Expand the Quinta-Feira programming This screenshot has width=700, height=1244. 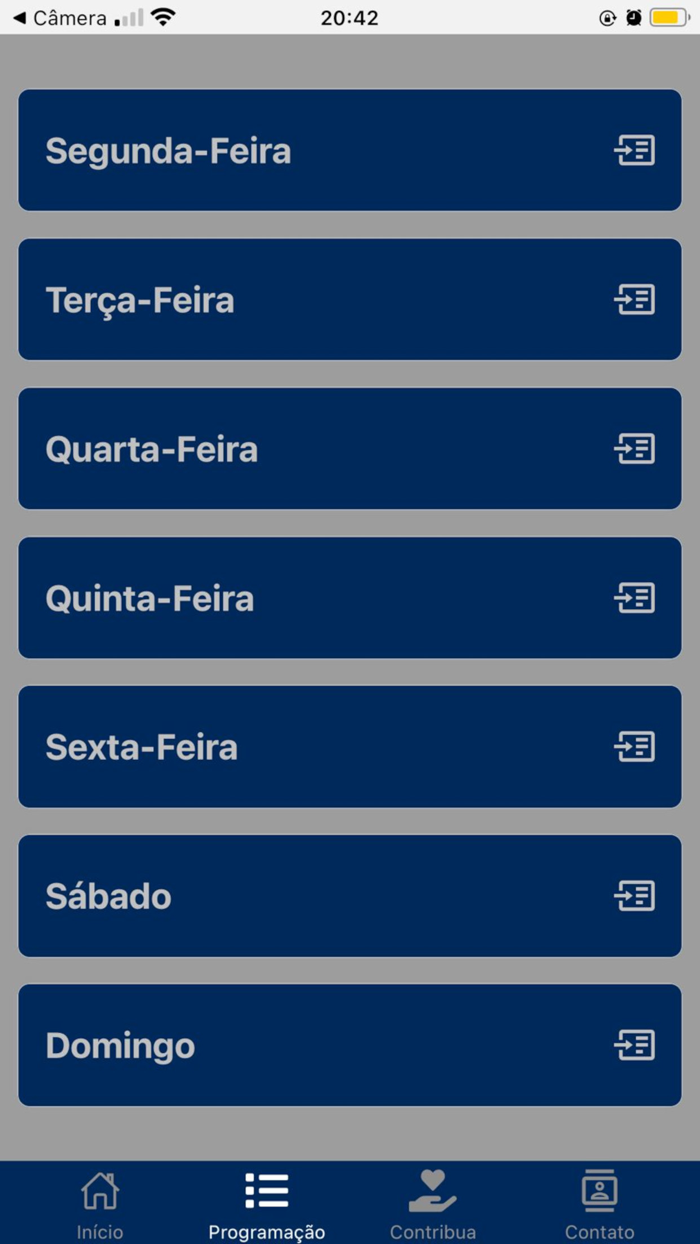349,597
